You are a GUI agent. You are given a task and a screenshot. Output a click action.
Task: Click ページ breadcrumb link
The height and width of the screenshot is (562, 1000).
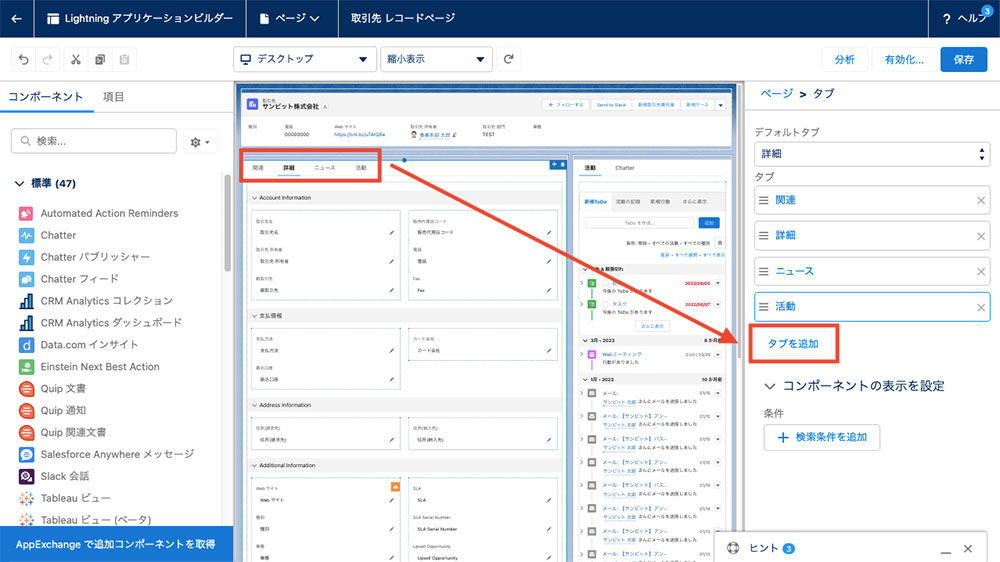(776, 94)
